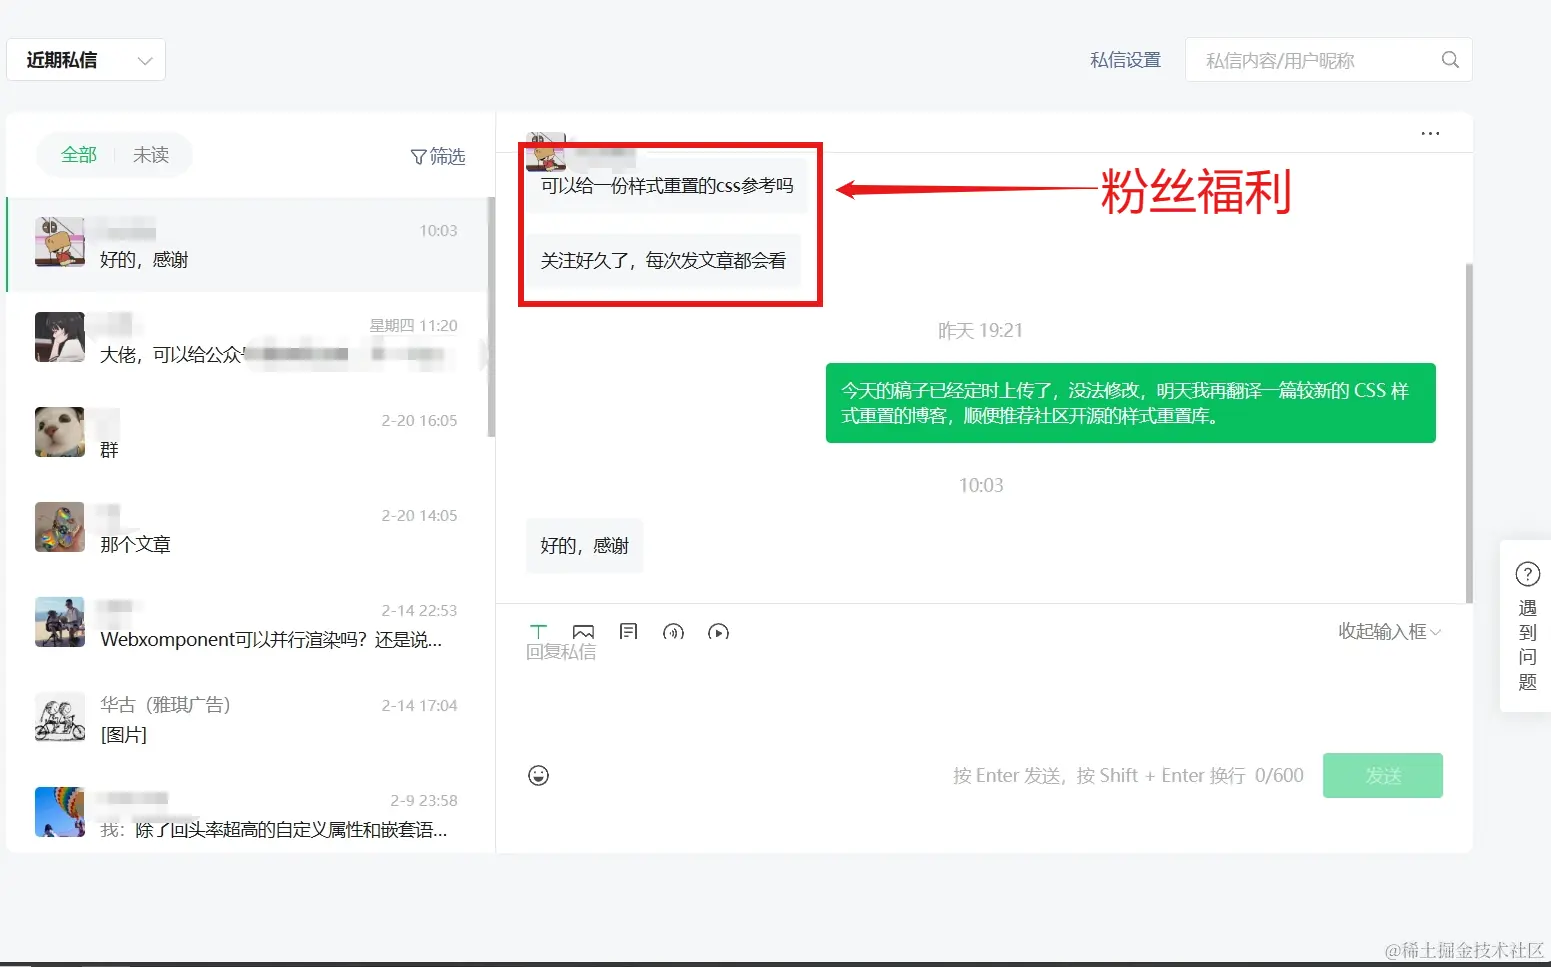
Task: Click the green reply bubble about CSS 样式重置
Action: click(1131, 403)
